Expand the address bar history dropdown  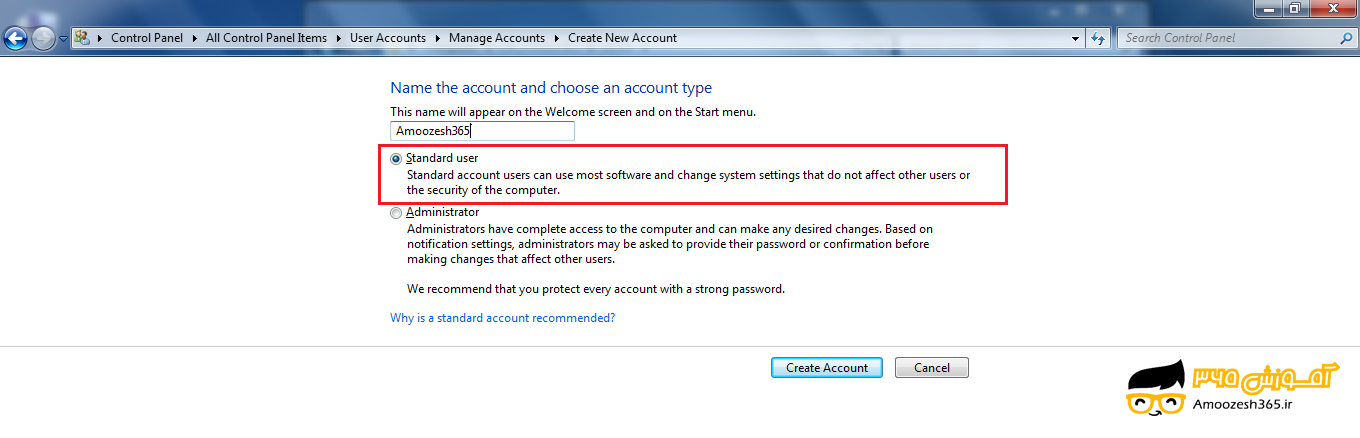pyautogui.click(x=1076, y=38)
